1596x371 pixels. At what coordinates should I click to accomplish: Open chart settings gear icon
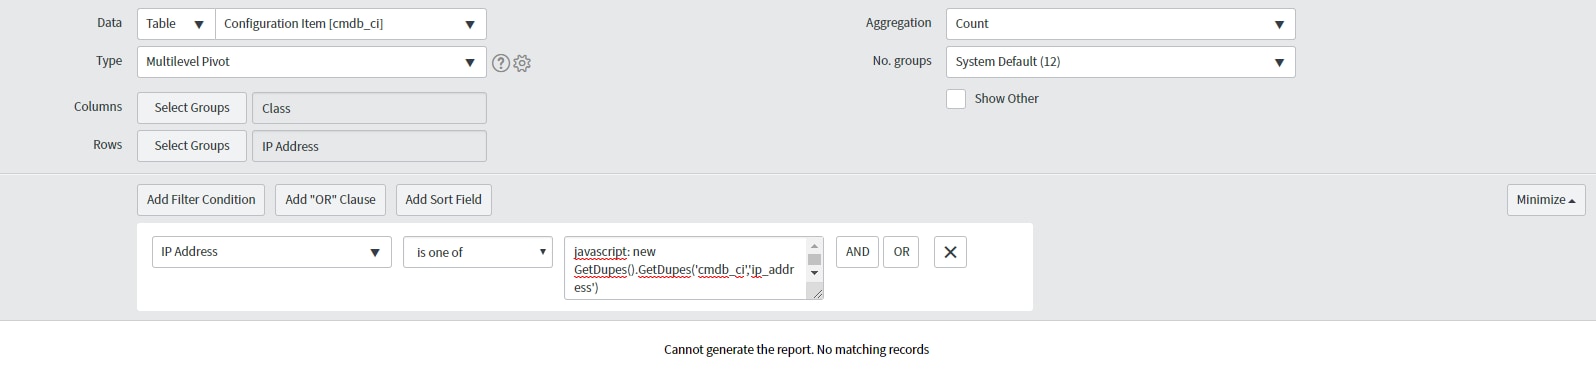pos(522,63)
